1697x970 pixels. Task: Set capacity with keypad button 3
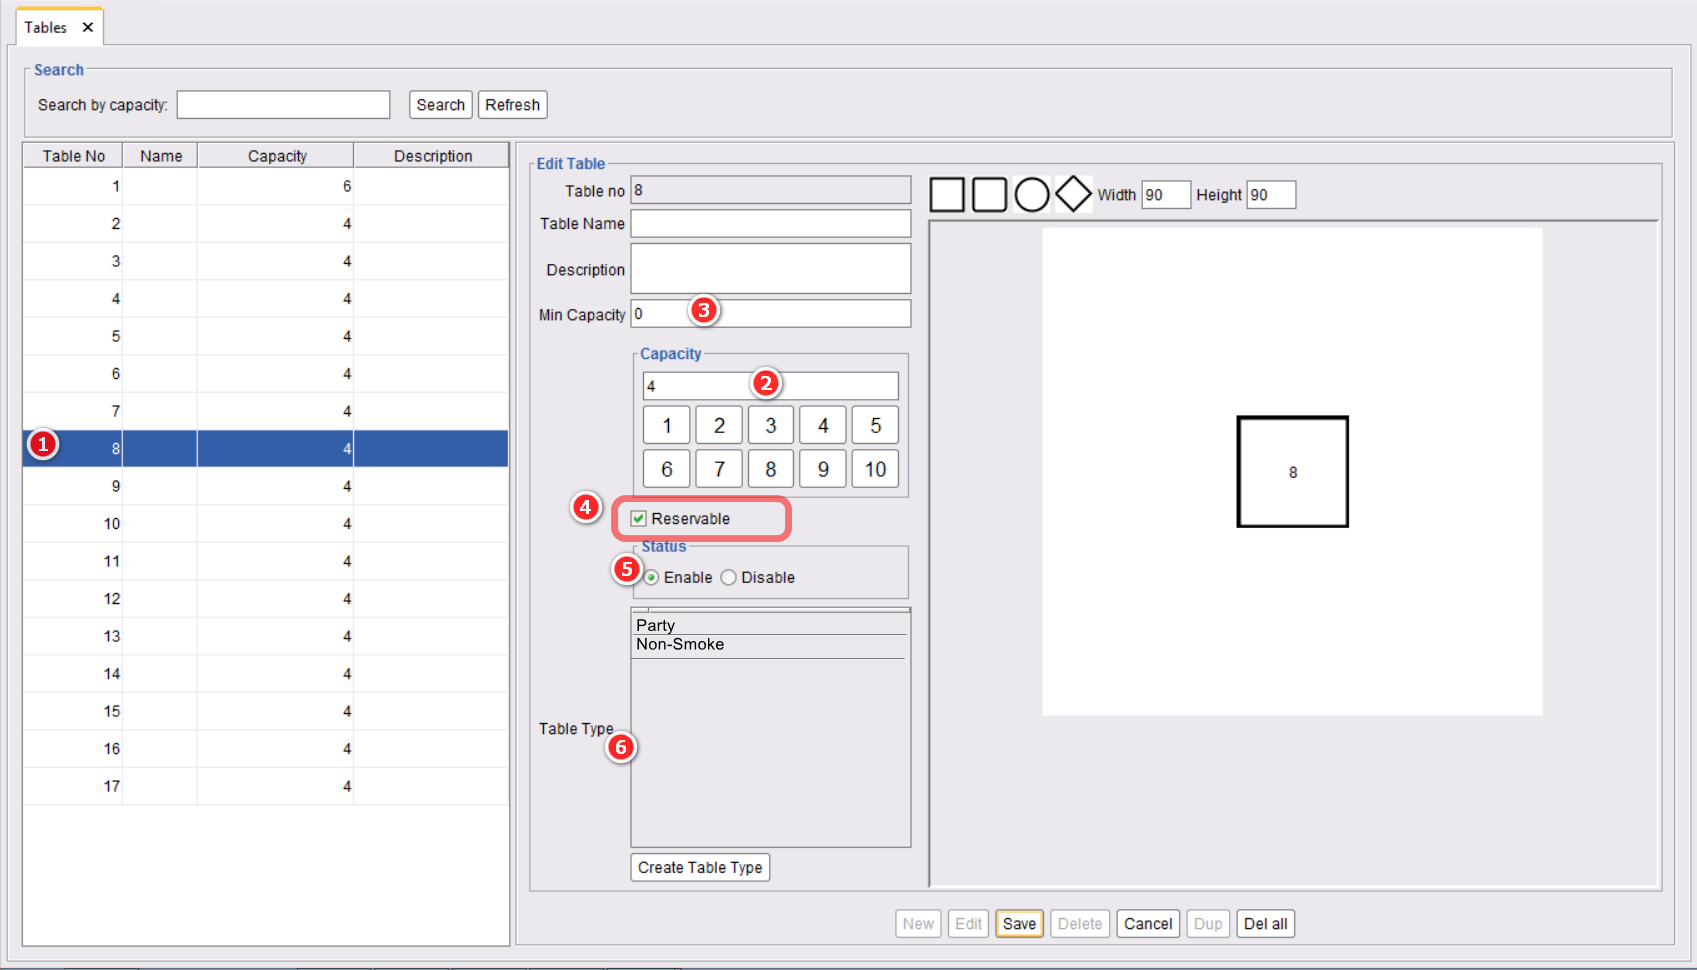[x=771, y=425]
